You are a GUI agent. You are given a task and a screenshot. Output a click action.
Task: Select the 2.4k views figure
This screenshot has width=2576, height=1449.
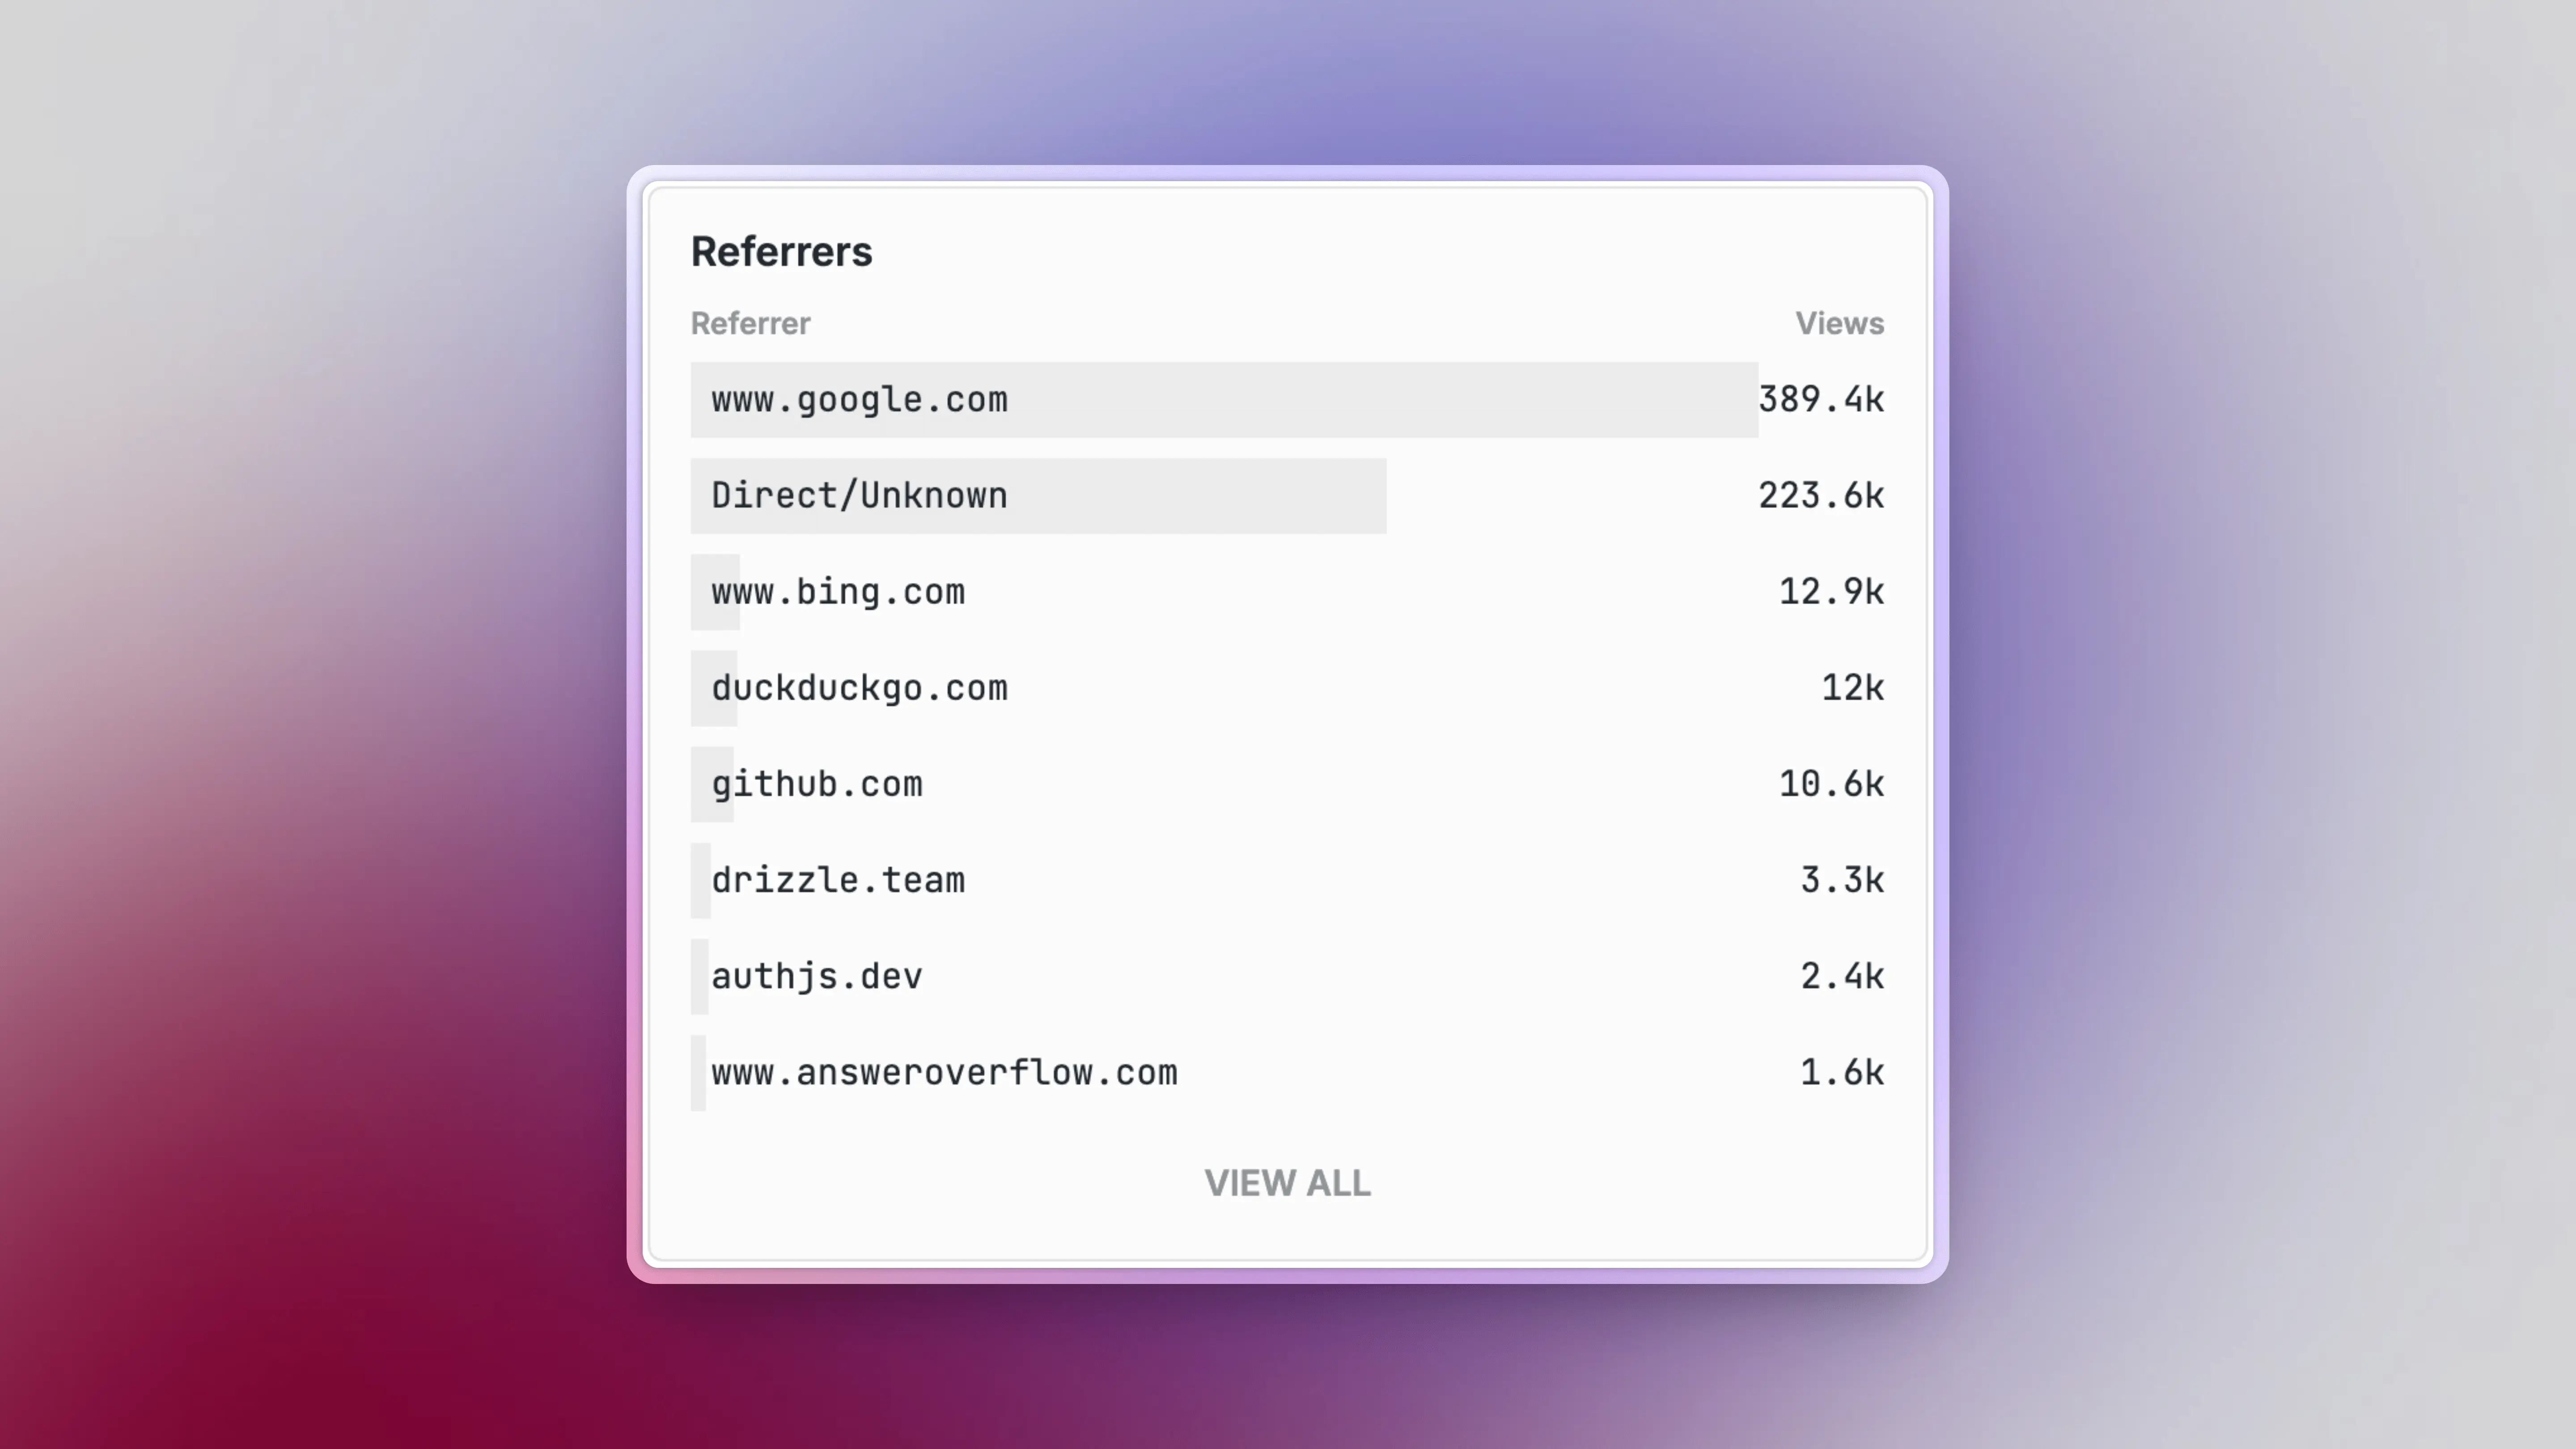pos(1842,976)
